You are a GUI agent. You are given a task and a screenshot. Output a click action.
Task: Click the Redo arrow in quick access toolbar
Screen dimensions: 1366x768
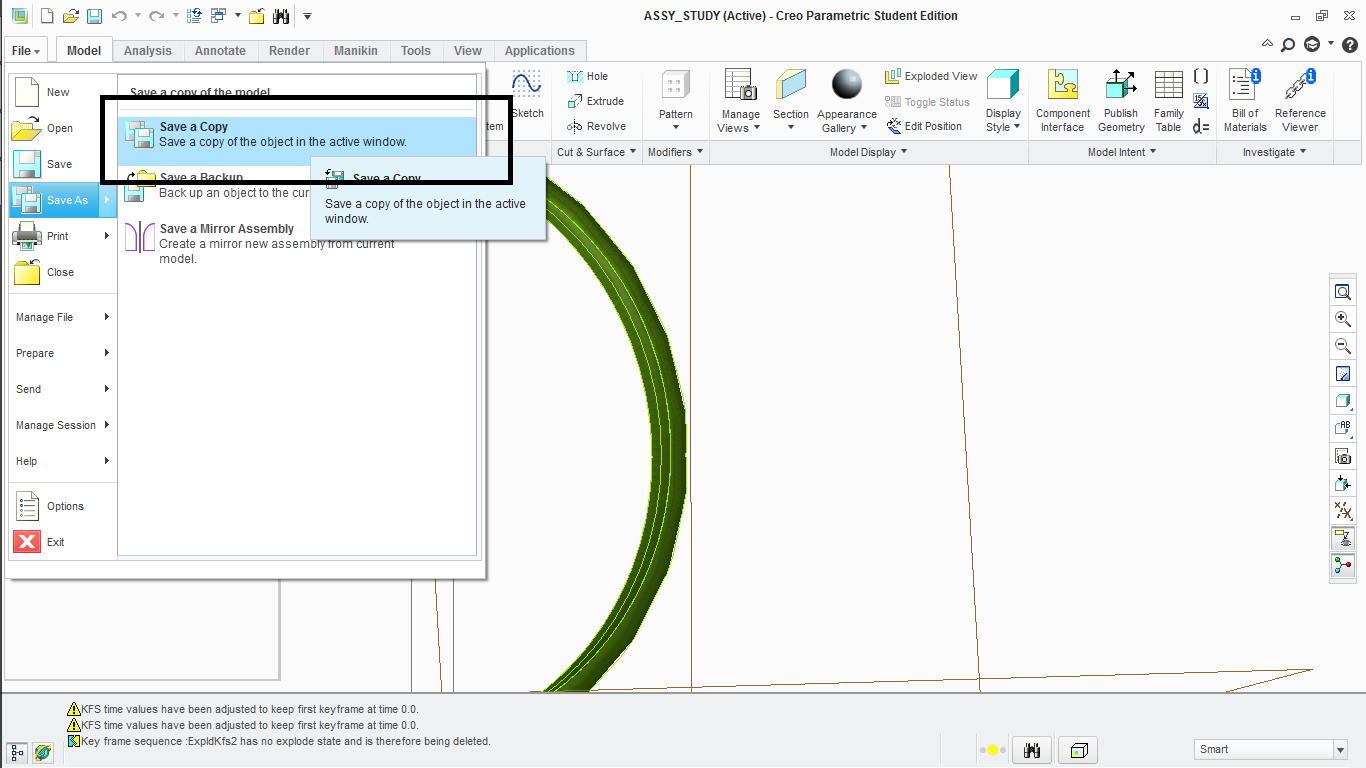click(156, 16)
